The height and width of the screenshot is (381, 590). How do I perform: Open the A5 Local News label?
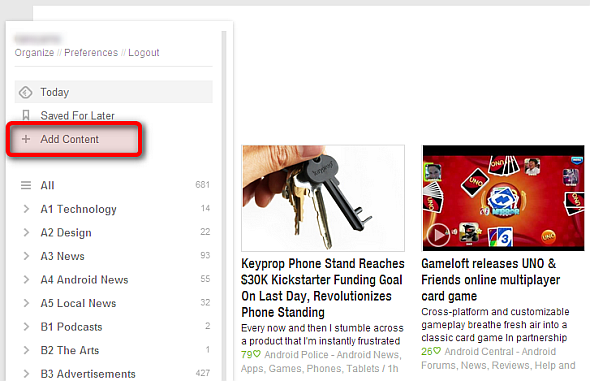pos(78,303)
